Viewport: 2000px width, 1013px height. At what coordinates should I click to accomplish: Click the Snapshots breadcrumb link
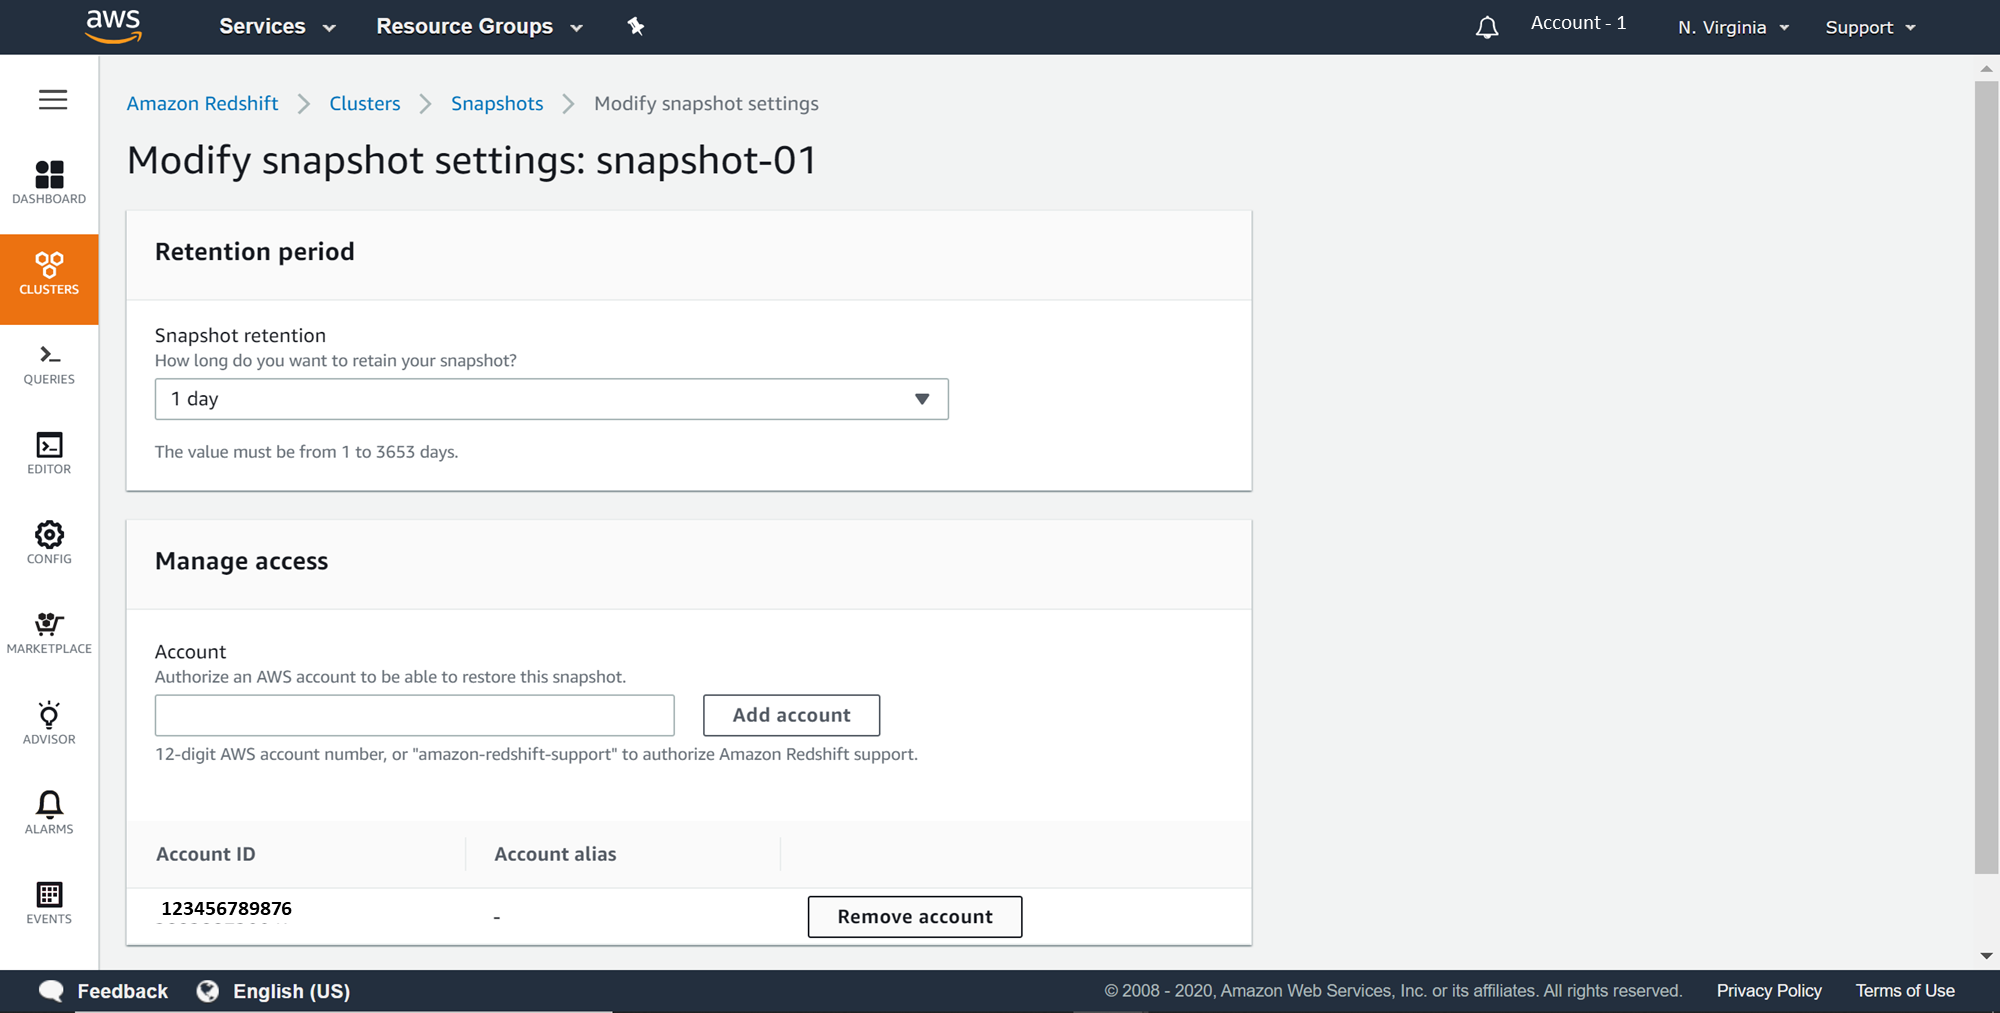pyautogui.click(x=497, y=104)
